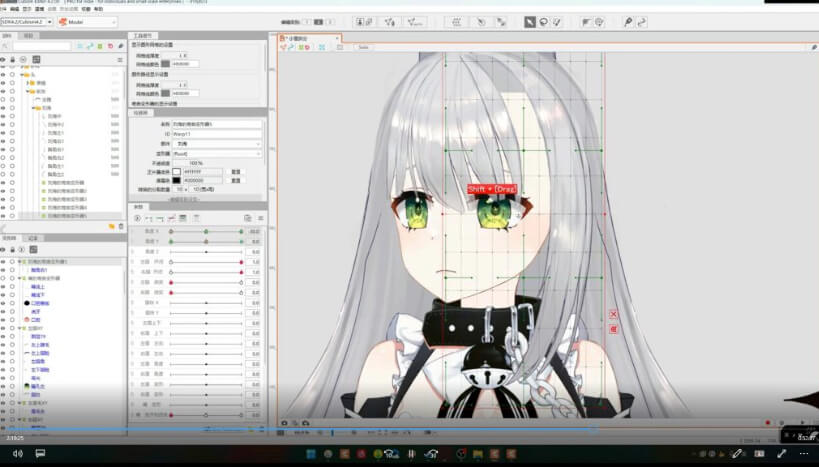Click the first round icon in parameter toolbar
The image size is (819, 467).
(x=137, y=218)
